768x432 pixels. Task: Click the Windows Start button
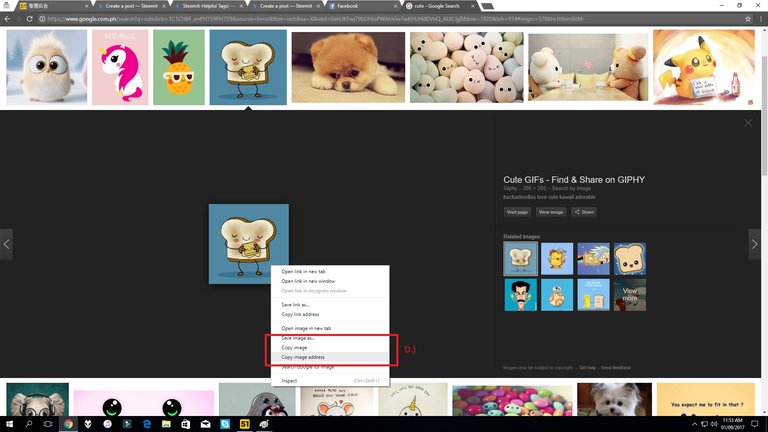8,424
